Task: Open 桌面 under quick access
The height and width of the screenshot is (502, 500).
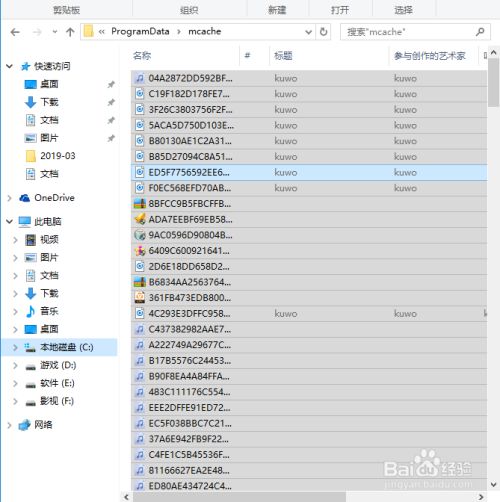Action: point(49,84)
